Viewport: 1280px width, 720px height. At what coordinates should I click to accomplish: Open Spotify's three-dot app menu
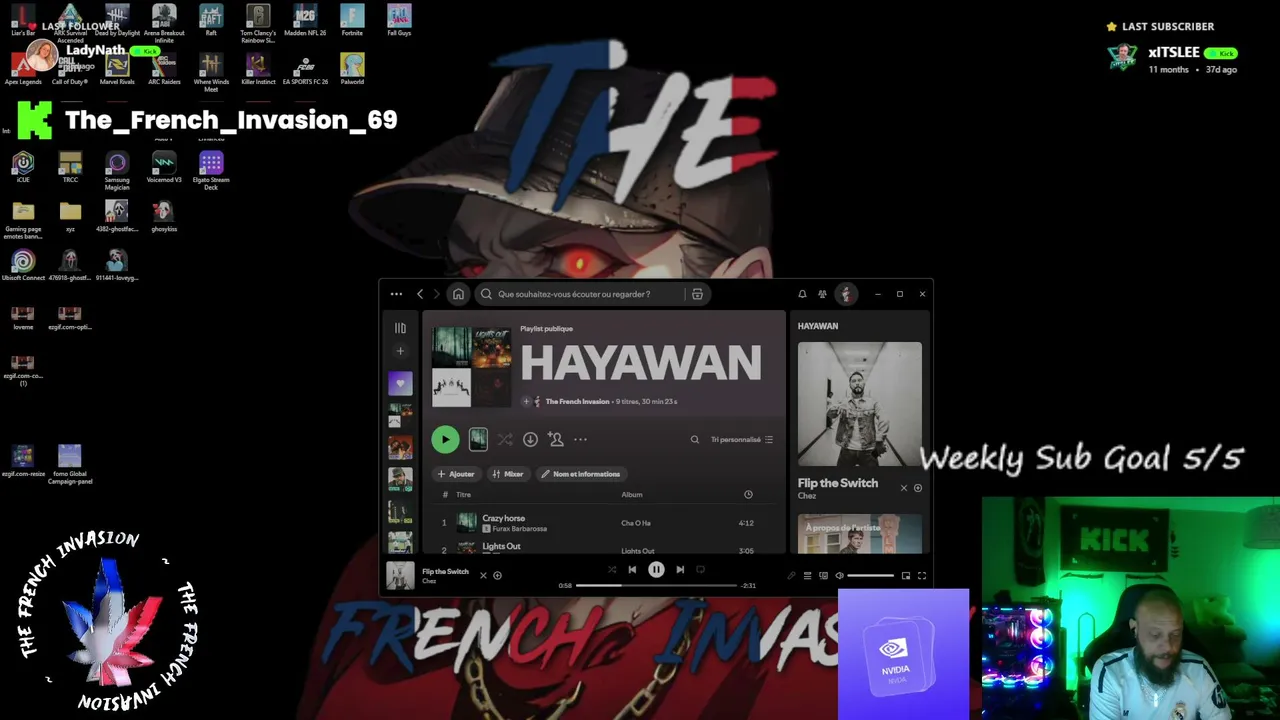pos(396,294)
